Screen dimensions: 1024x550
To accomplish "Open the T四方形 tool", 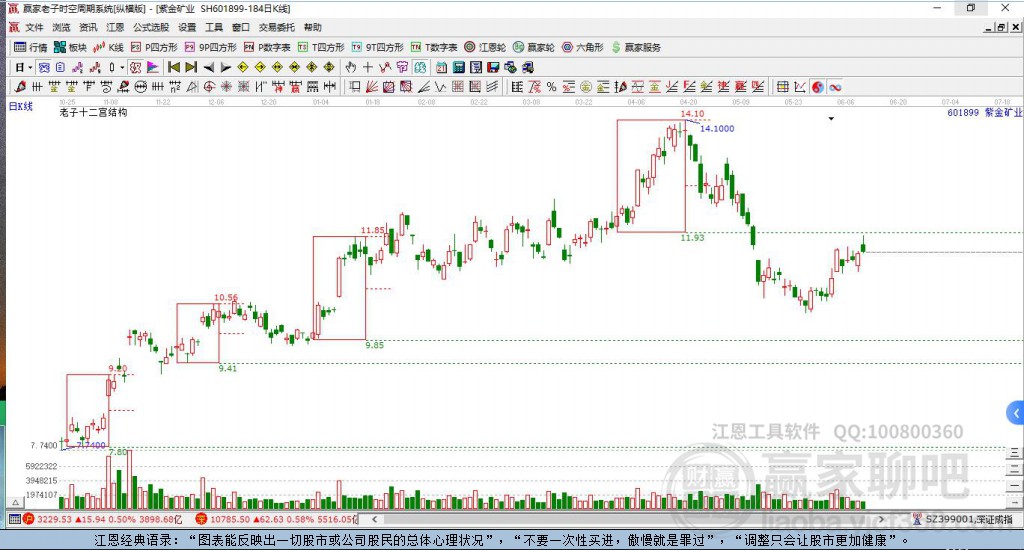I will (321, 47).
